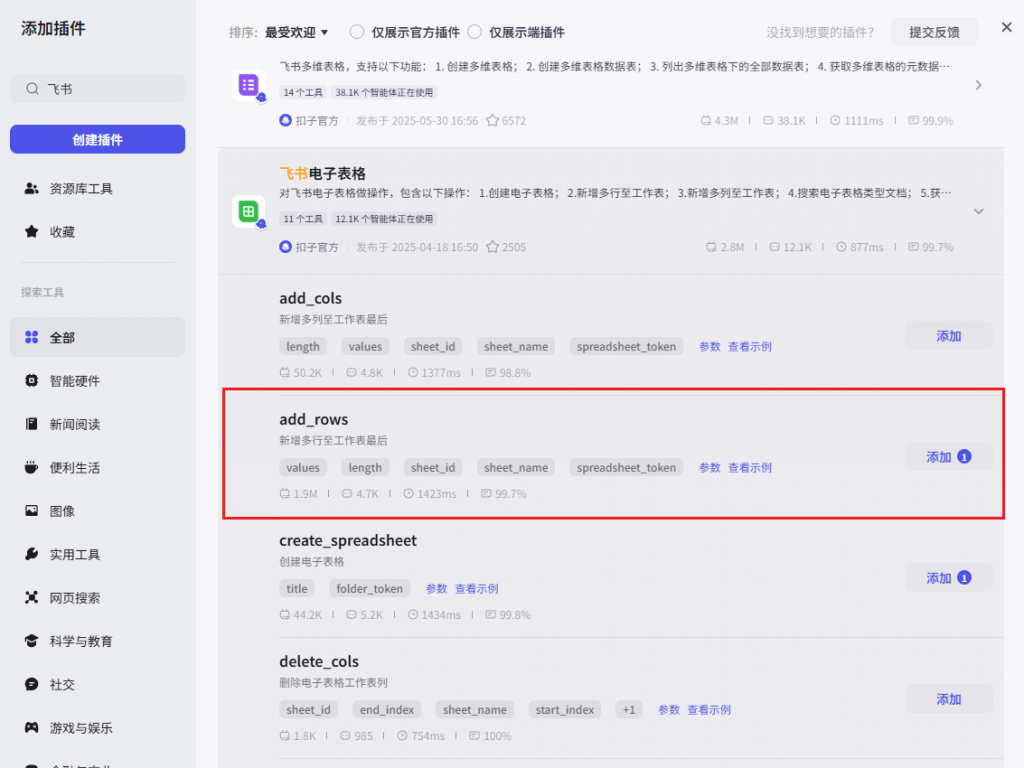The width and height of the screenshot is (1024, 768).
Task: Click the 飞书电子表格 title
Action: tap(323, 173)
